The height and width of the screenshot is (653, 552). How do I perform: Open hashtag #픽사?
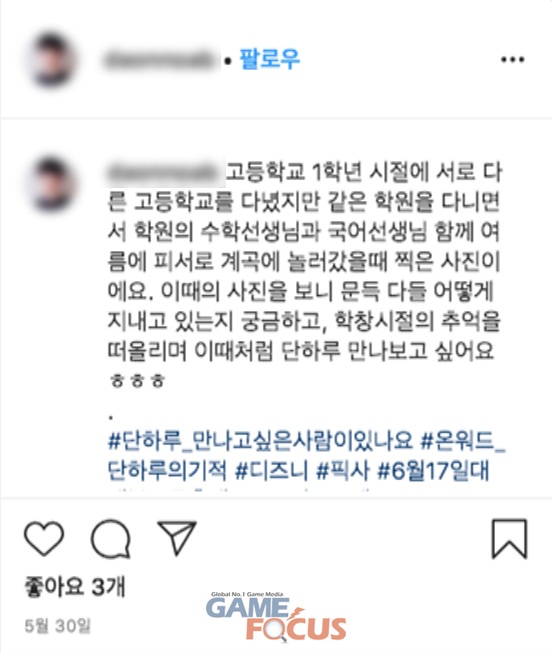coord(343,471)
